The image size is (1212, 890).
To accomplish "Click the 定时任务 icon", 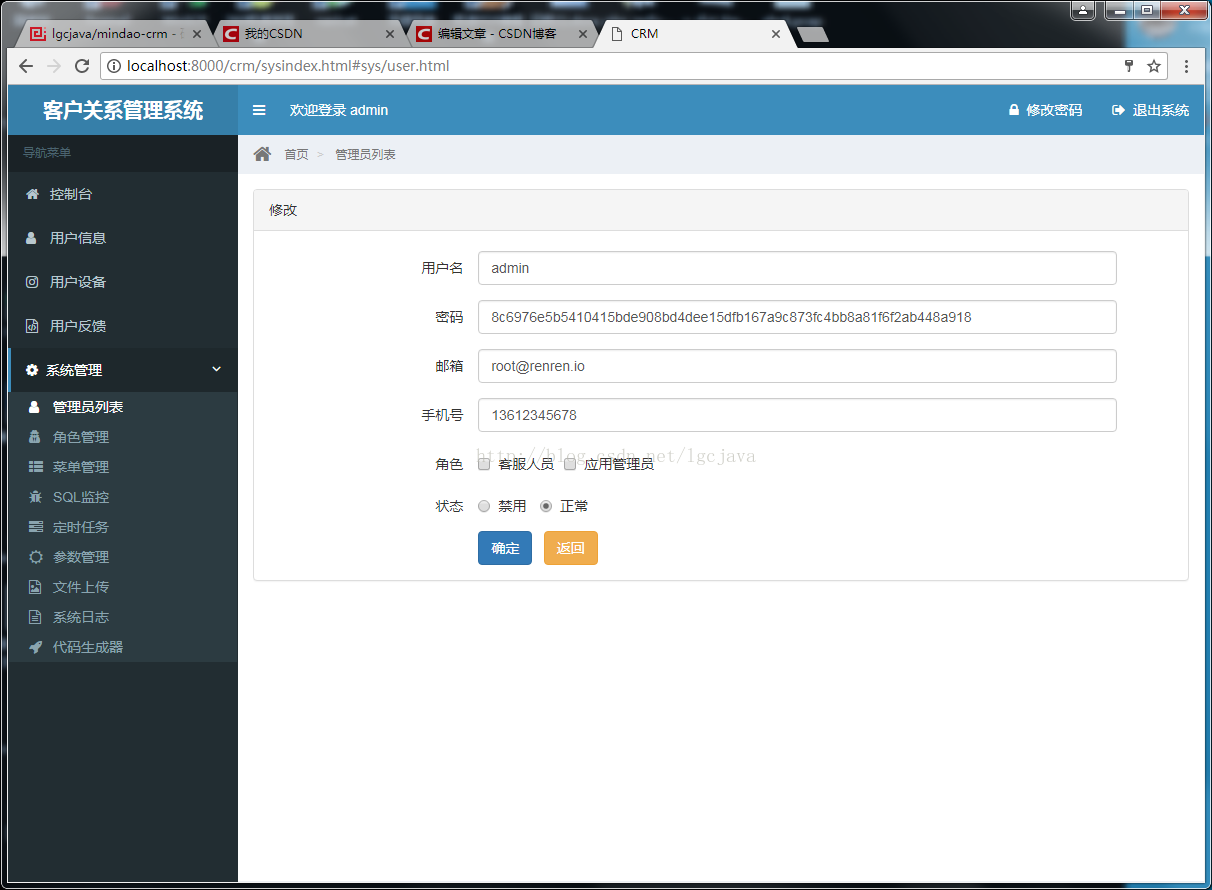I will (35, 527).
